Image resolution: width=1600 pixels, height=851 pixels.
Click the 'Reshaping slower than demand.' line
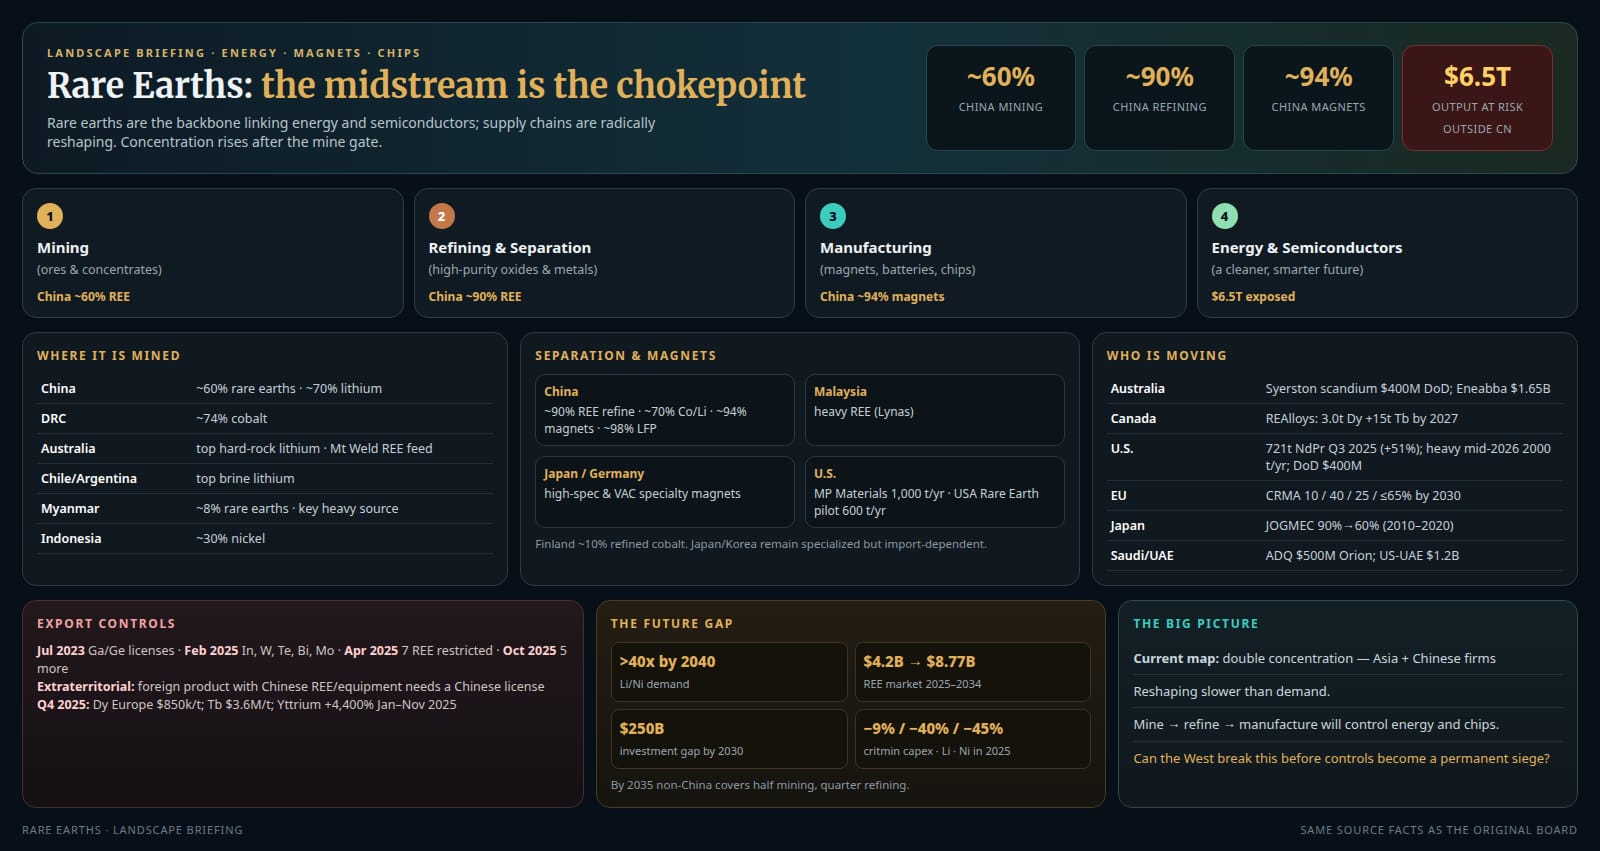point(1232,692)
